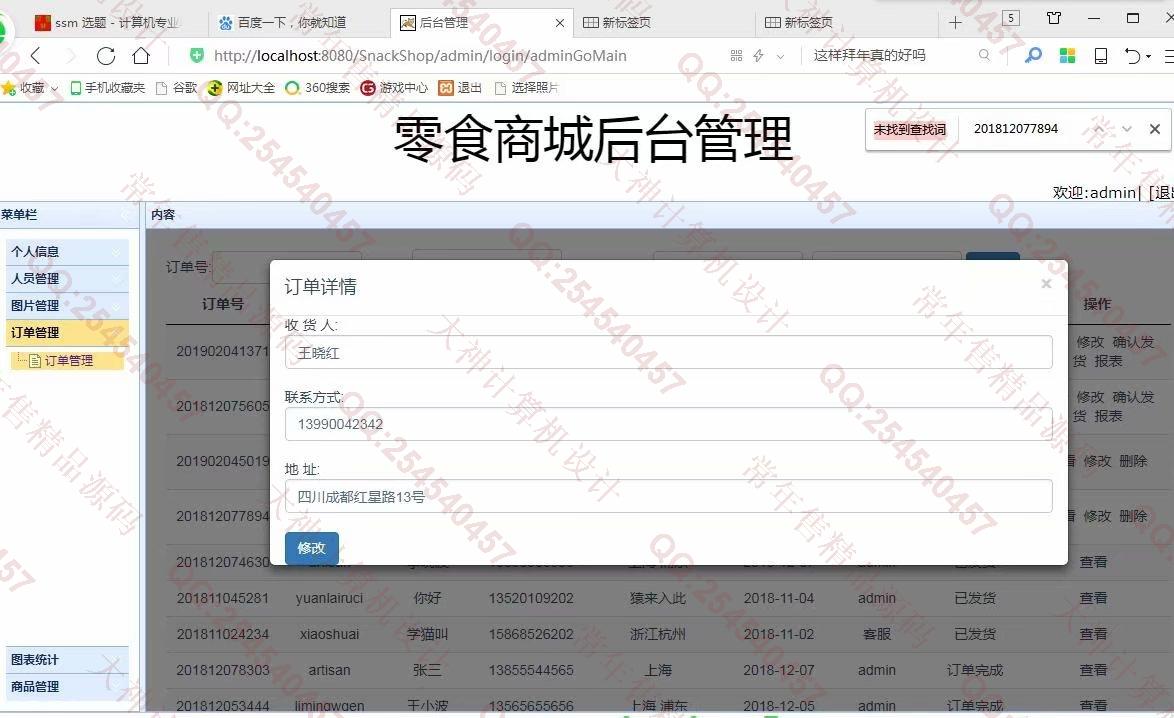Close the find-in-page bar

[1154, 129]
